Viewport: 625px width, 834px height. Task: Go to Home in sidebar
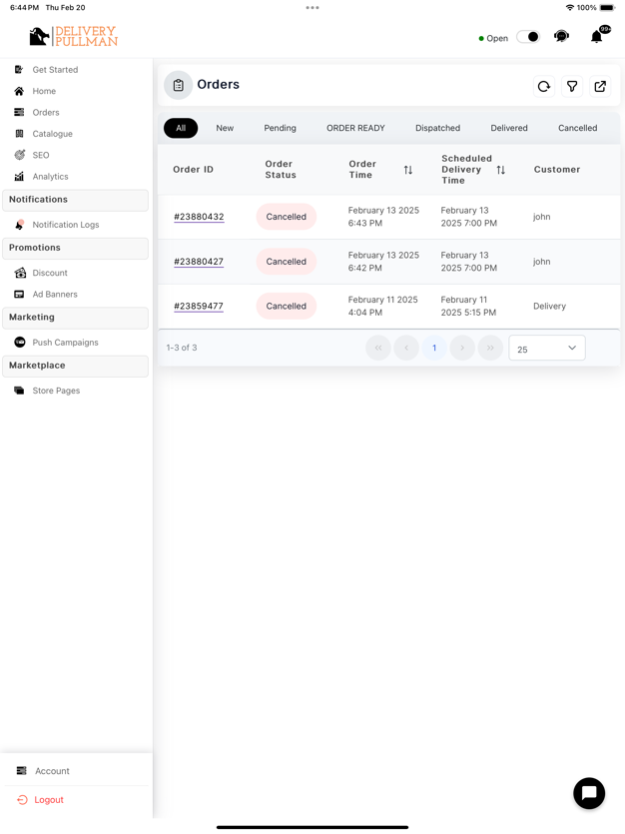pos(44,91)
